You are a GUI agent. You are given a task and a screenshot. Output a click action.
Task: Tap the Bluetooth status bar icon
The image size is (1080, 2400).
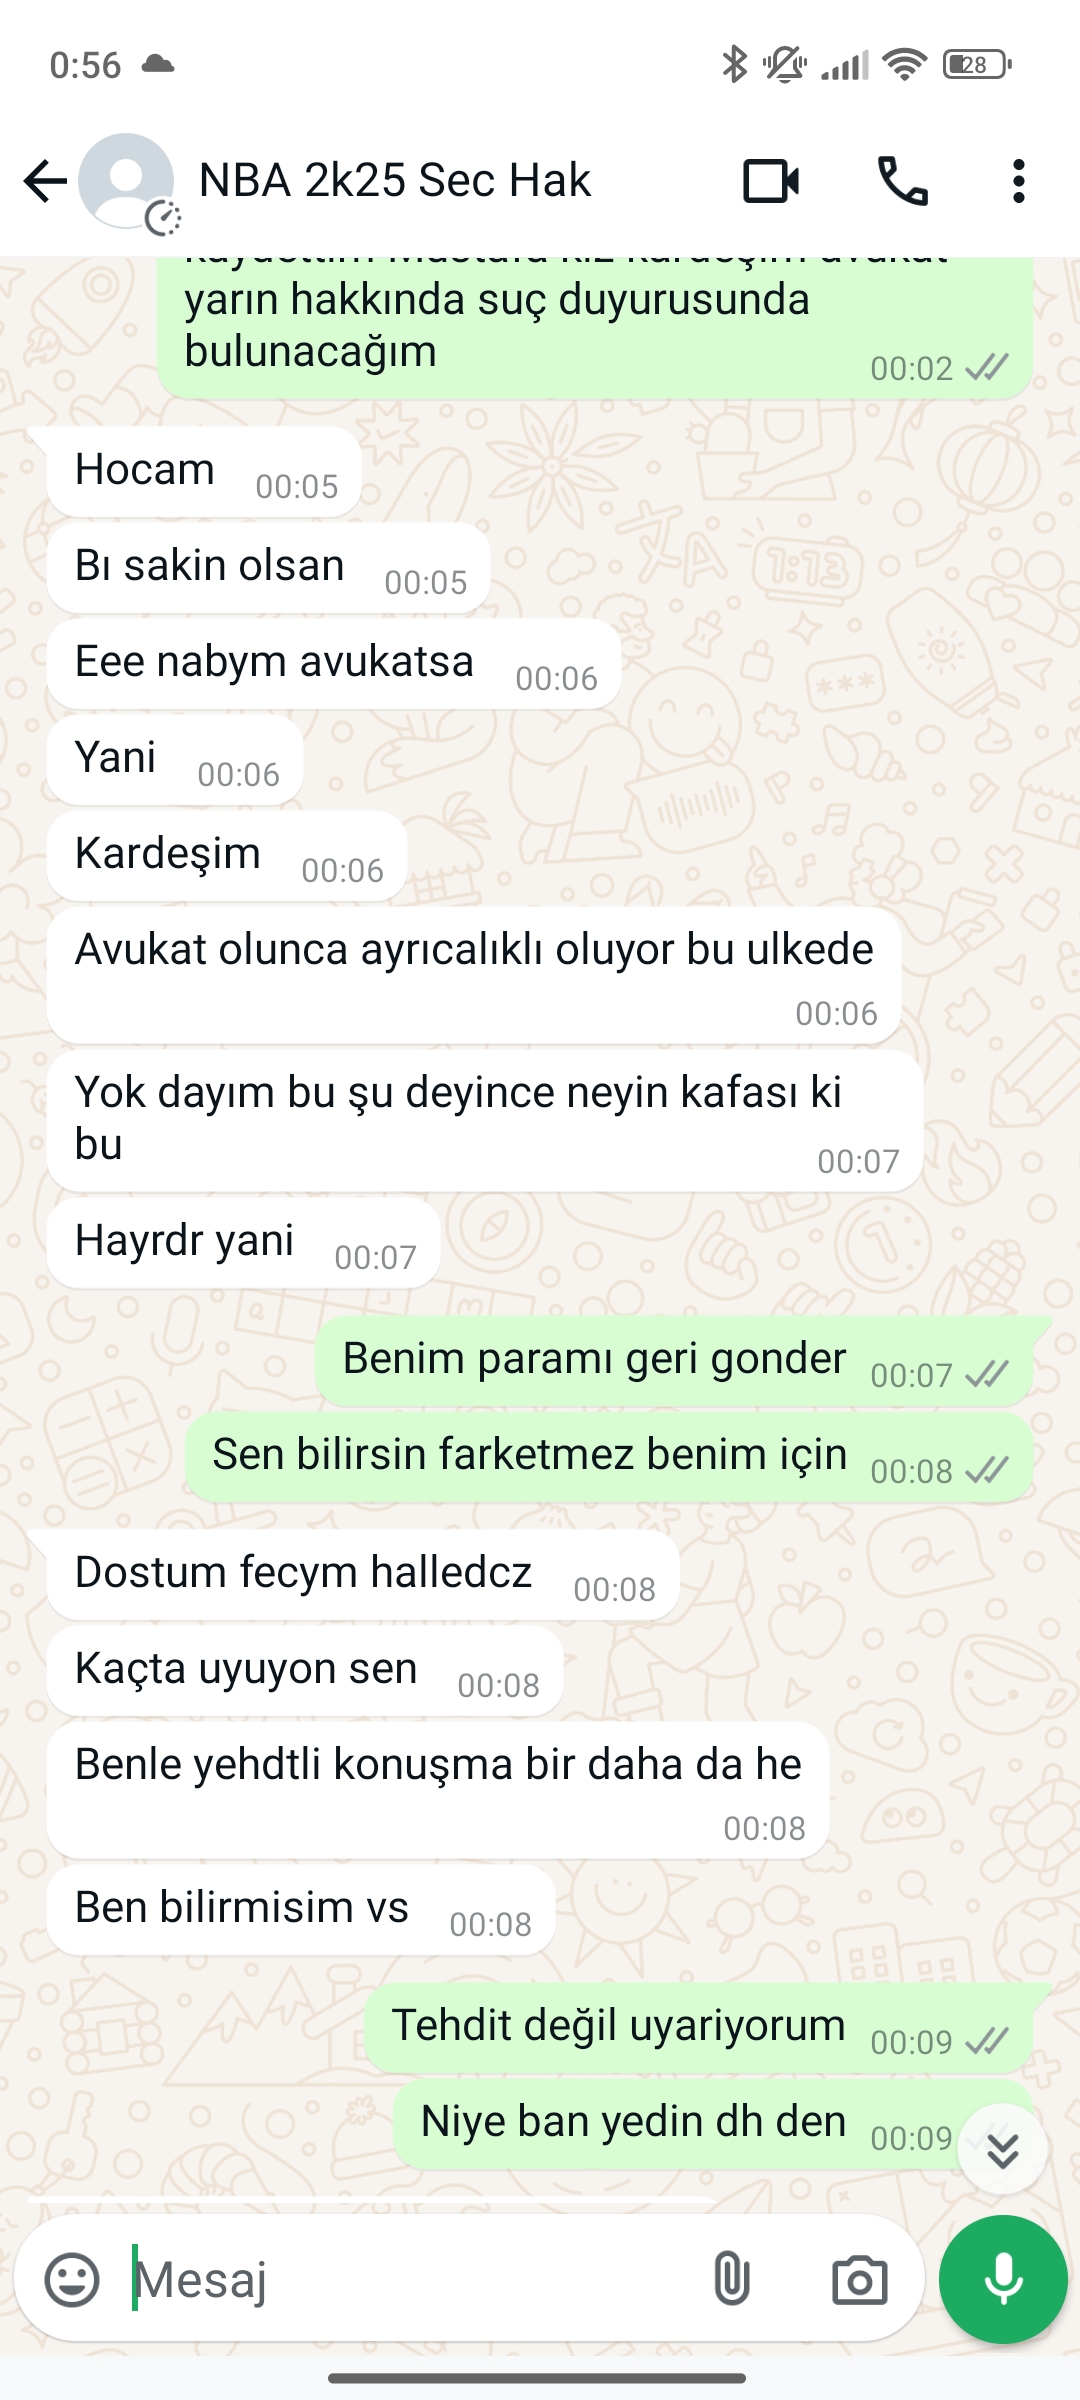[x=735, y=64]
